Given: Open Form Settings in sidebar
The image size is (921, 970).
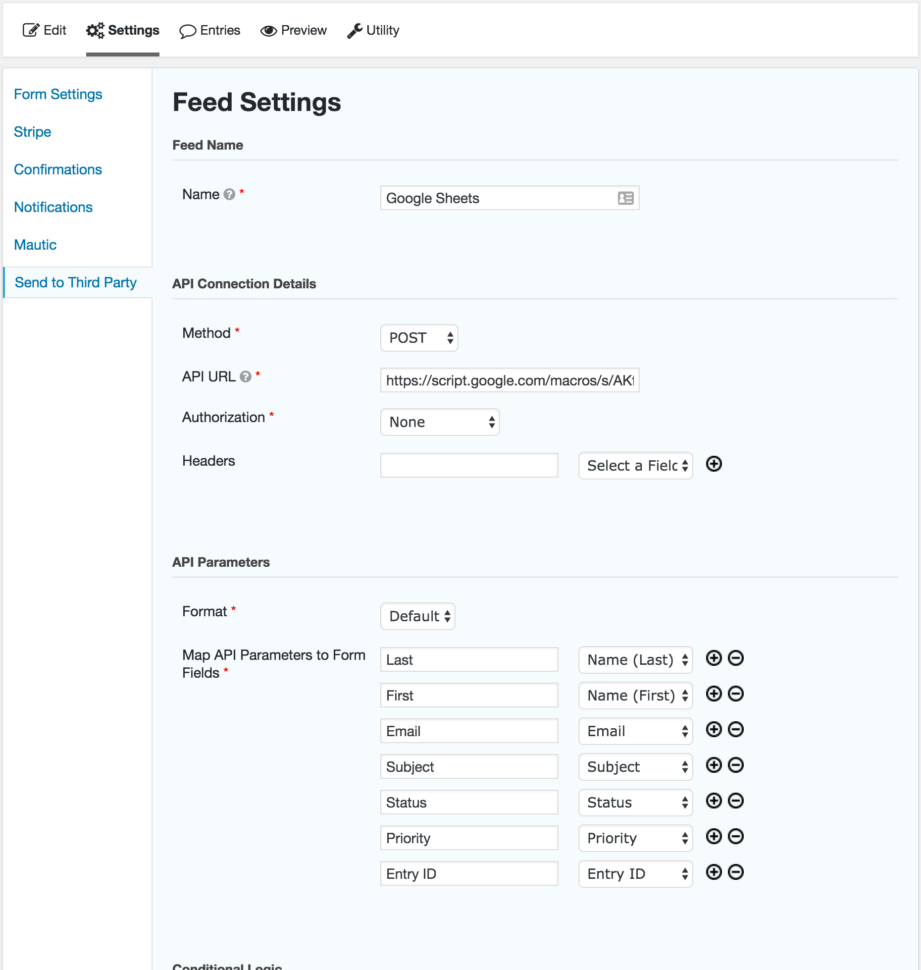Looking at the screenshot, I should pos(58,94).
